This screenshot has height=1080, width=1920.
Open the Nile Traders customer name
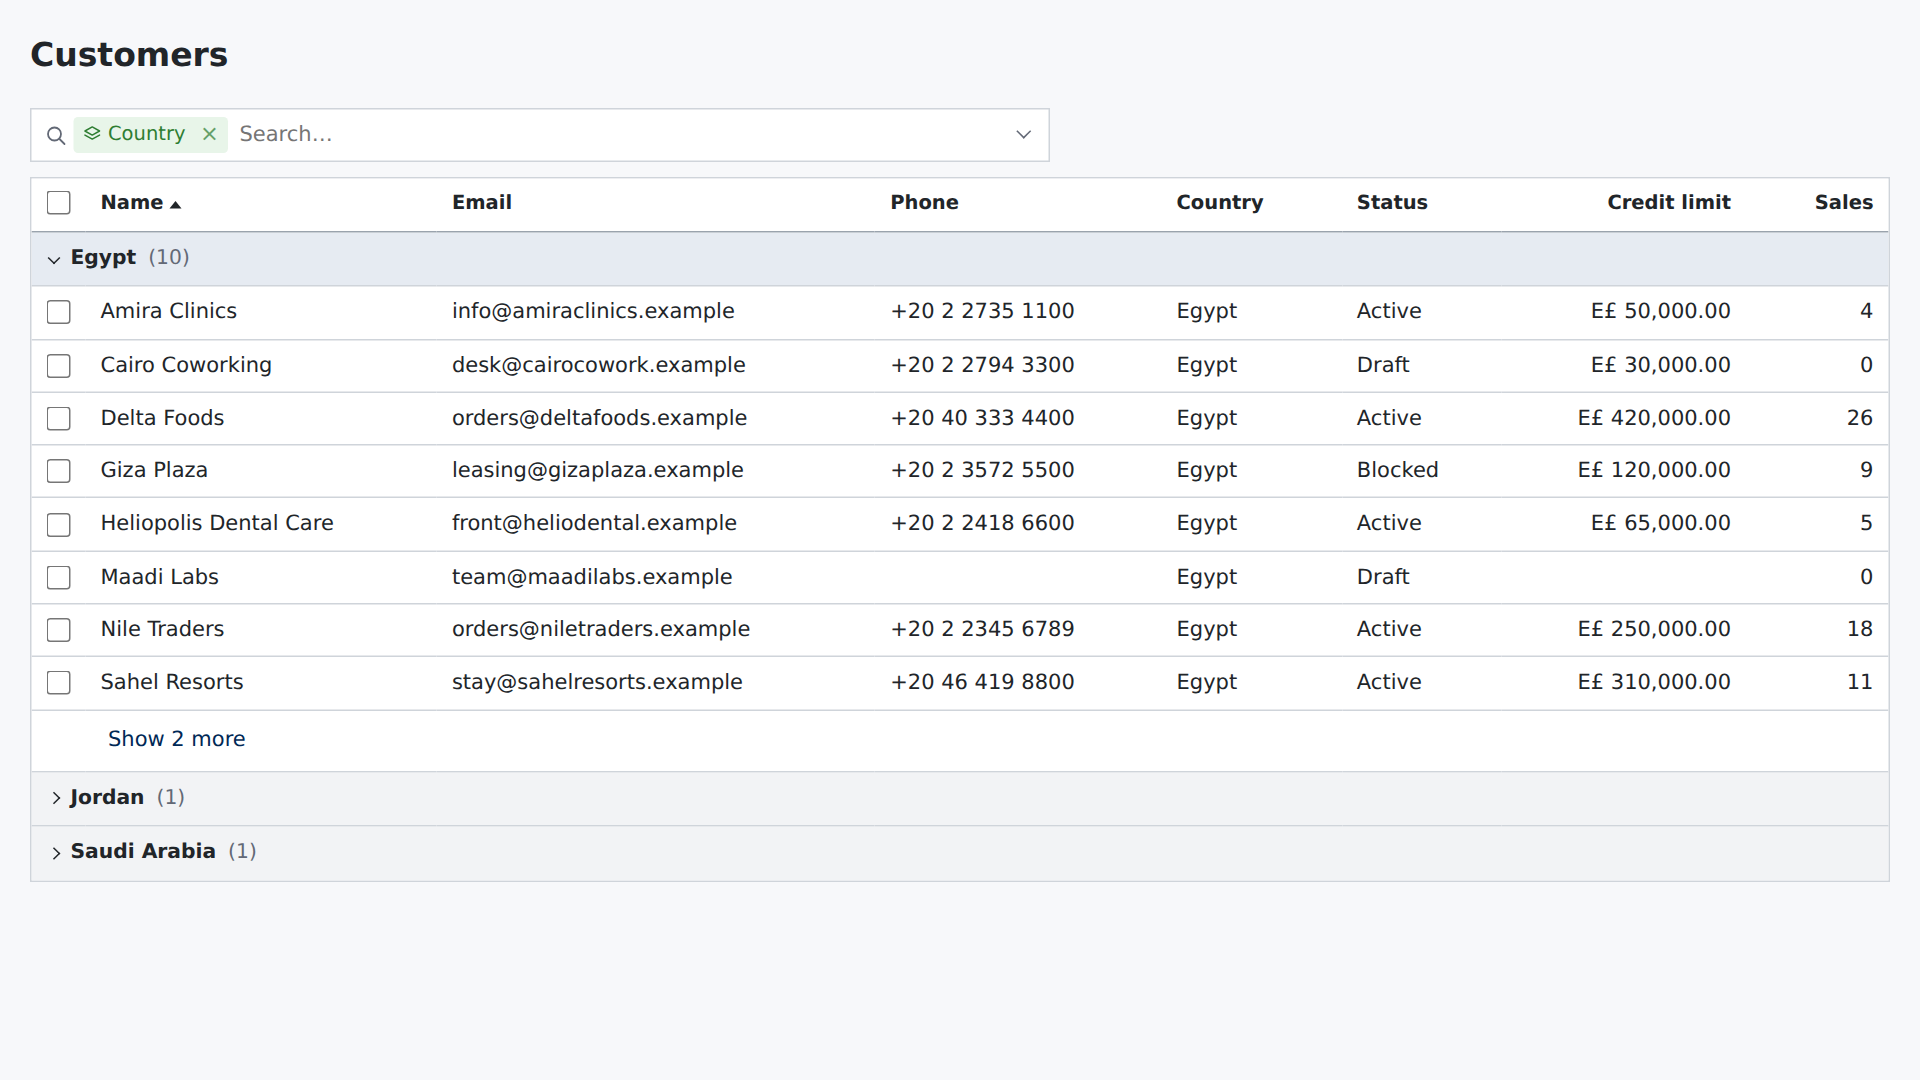(162, 629)
